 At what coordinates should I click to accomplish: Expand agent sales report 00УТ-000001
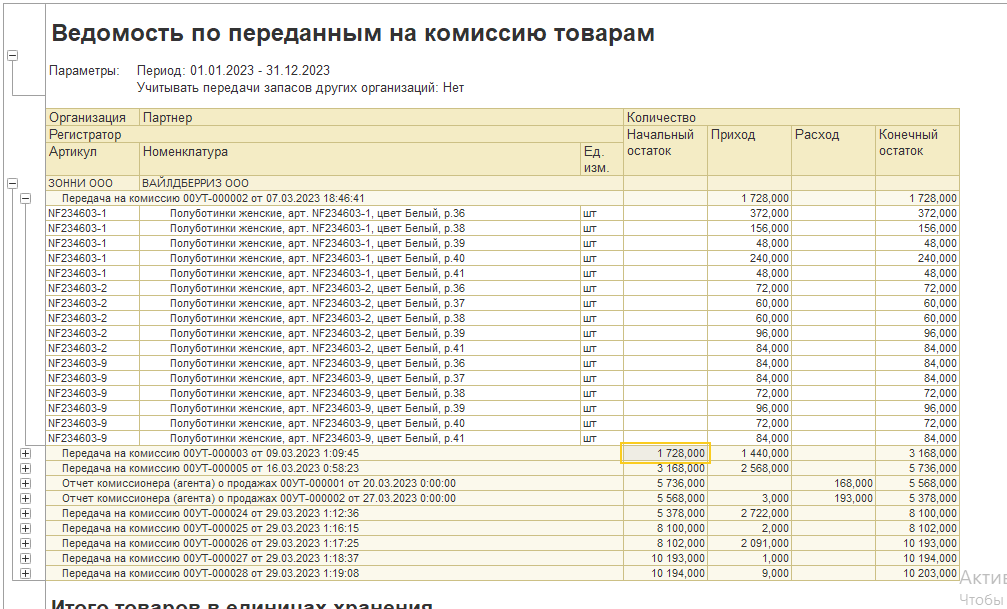tap(25, 483)
